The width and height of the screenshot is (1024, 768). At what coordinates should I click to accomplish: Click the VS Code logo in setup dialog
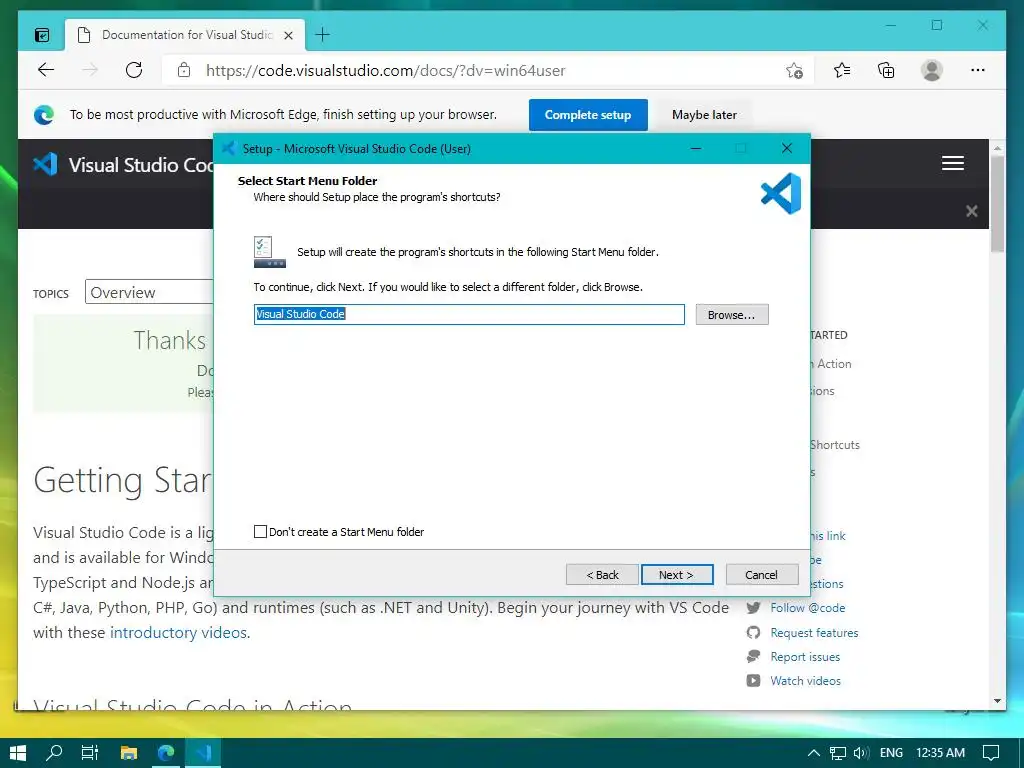(781, 194)
